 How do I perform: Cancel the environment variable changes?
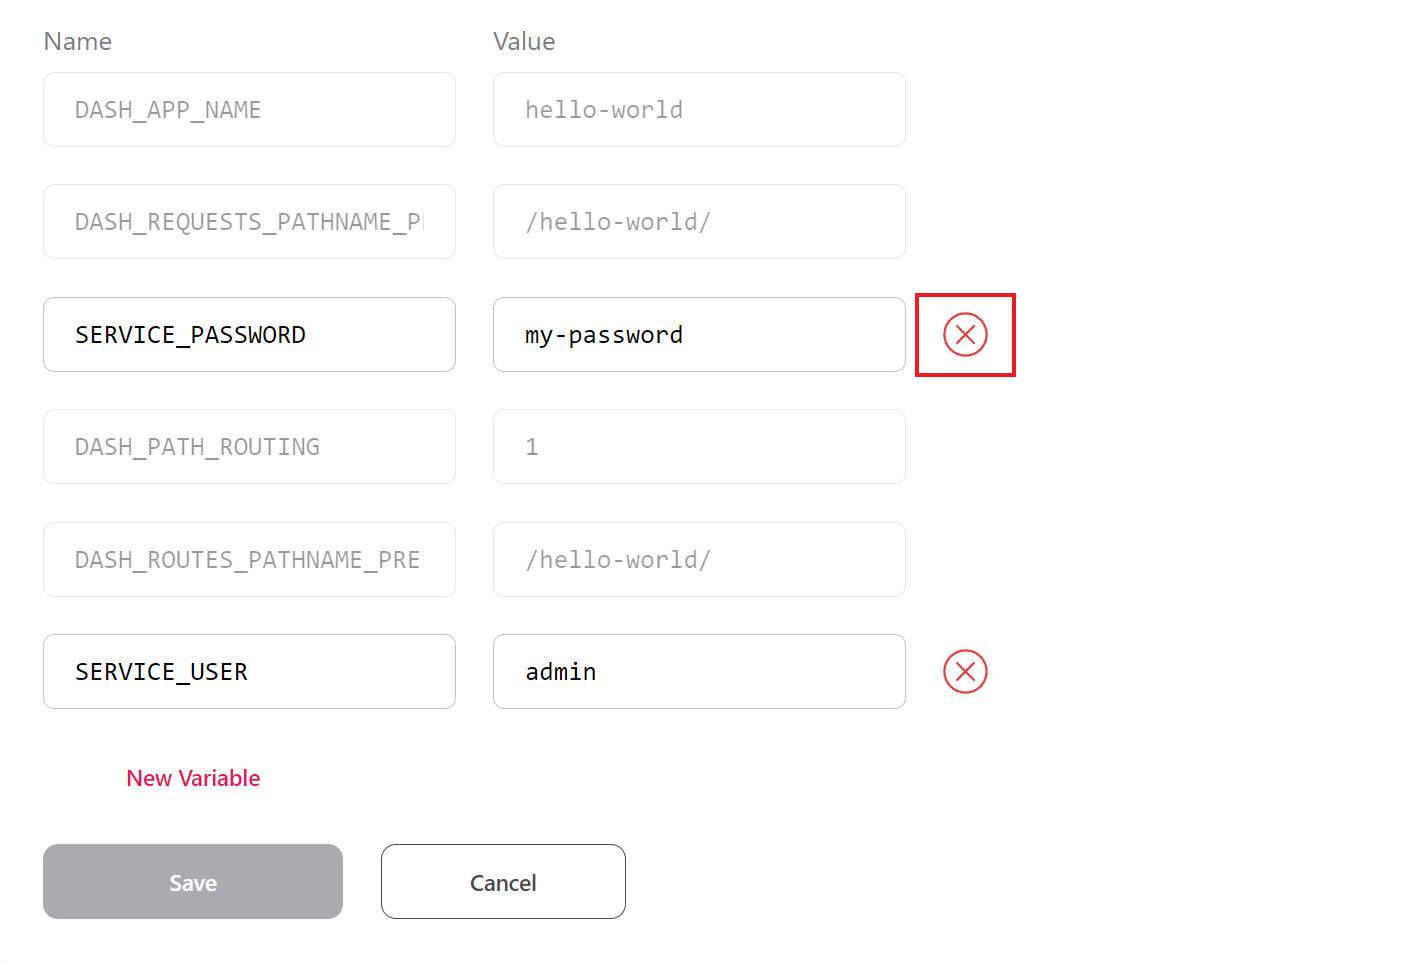tap(503, 882)
